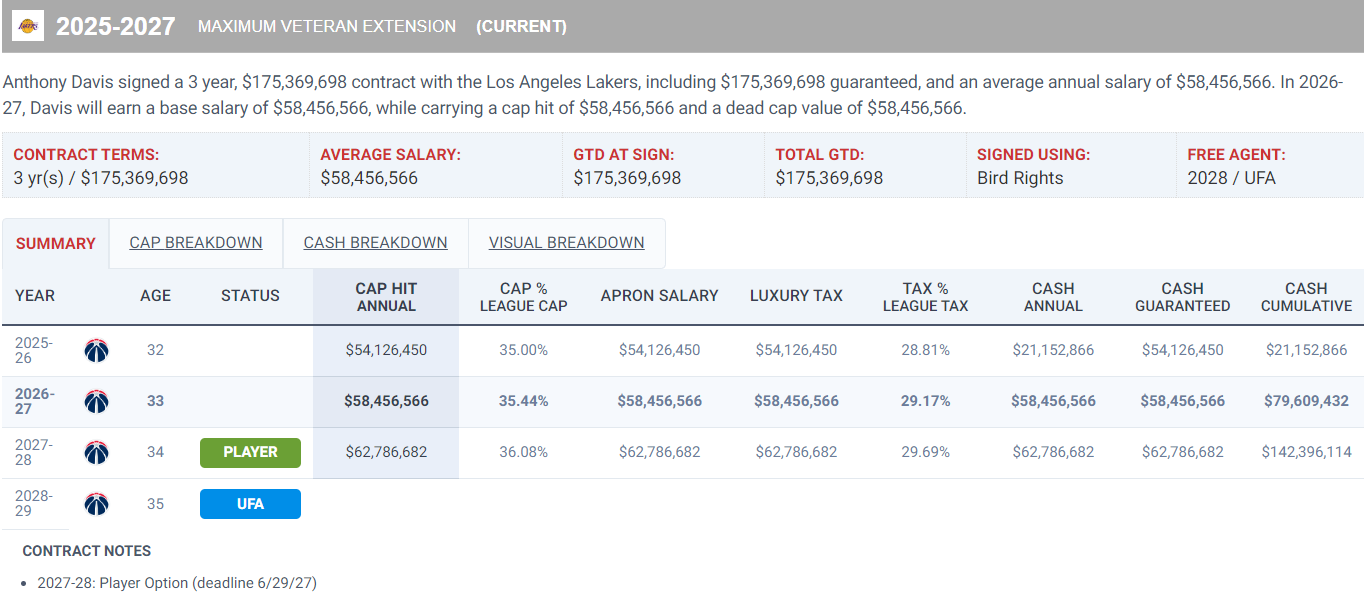Click the 2028-29 year cell
The width and height of the screenshot is (1364, 604).
coord(34,503)
